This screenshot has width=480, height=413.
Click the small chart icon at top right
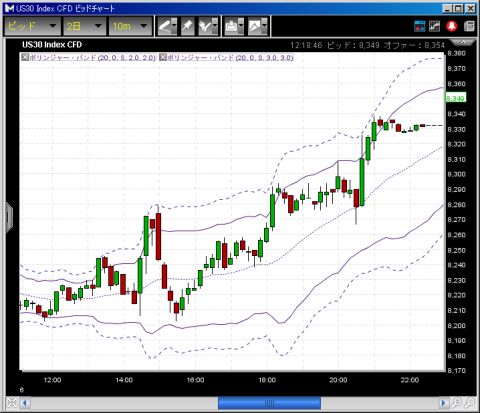coord(434,26)
